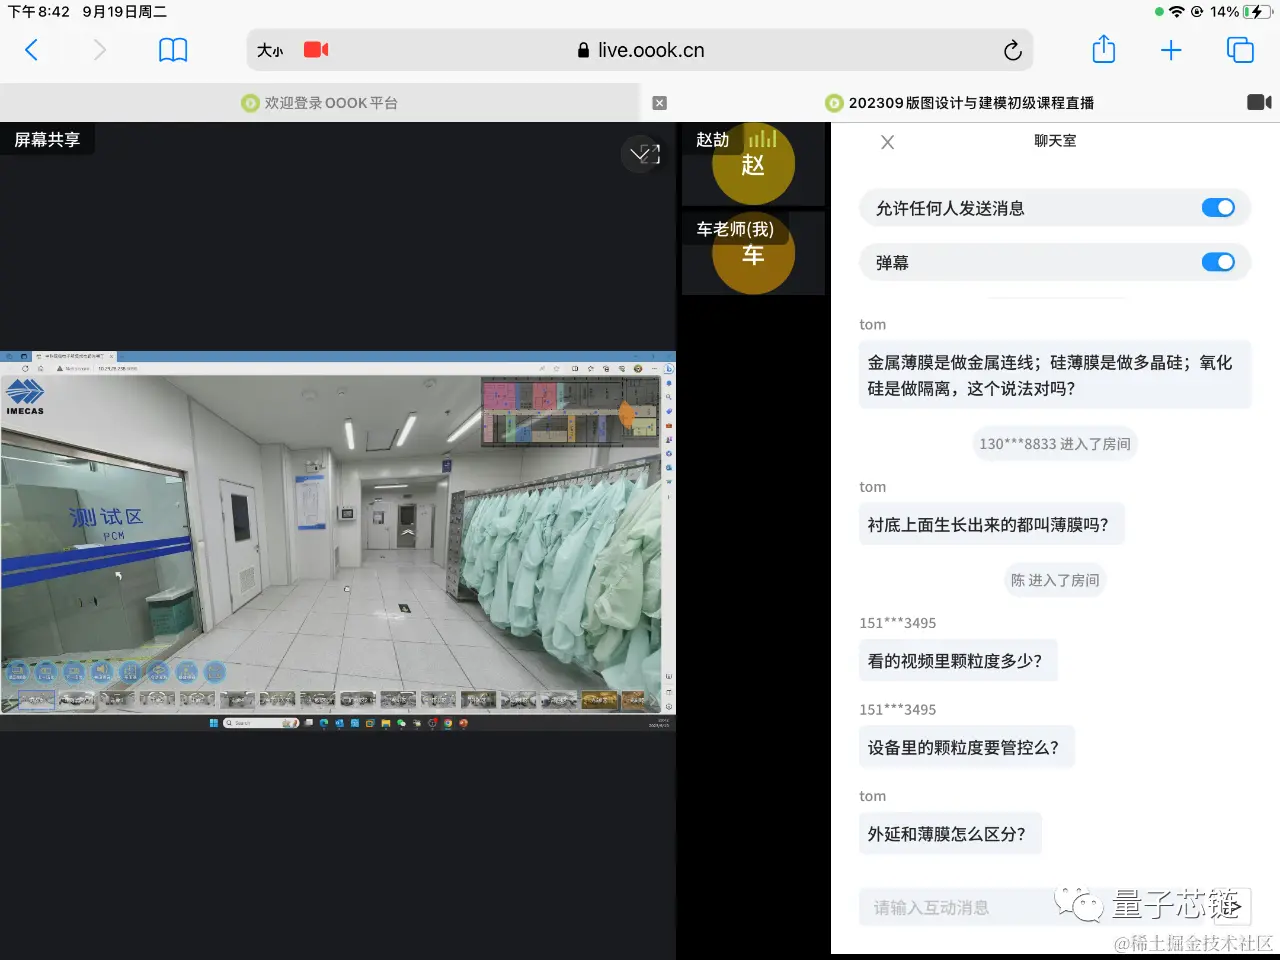1280x960 pixels.
Task: Open the 大小 page settings menu in Safari
Action: [x=269, y=49]
